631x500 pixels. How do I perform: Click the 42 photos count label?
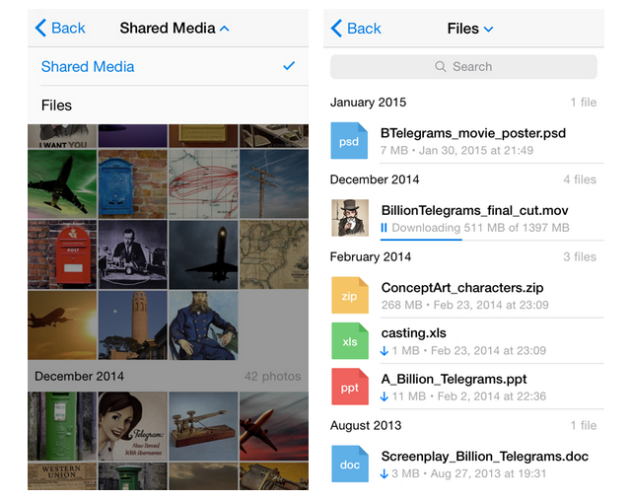(x=272, y=376)
